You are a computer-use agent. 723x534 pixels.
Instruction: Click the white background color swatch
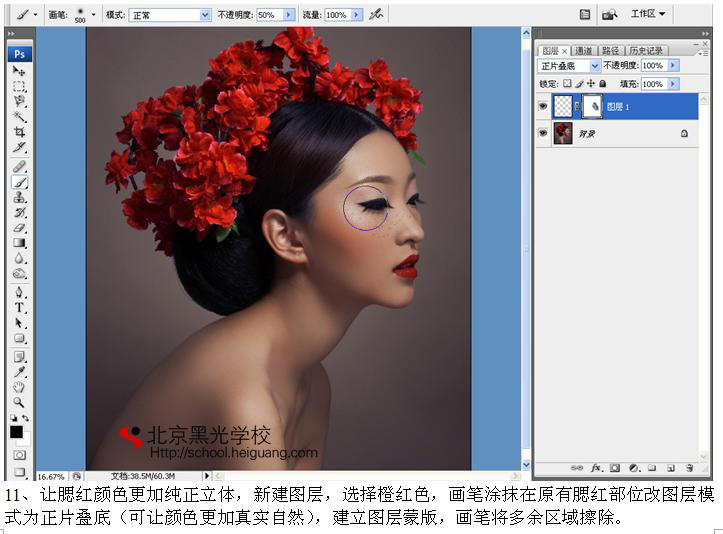tap(26, 441)
